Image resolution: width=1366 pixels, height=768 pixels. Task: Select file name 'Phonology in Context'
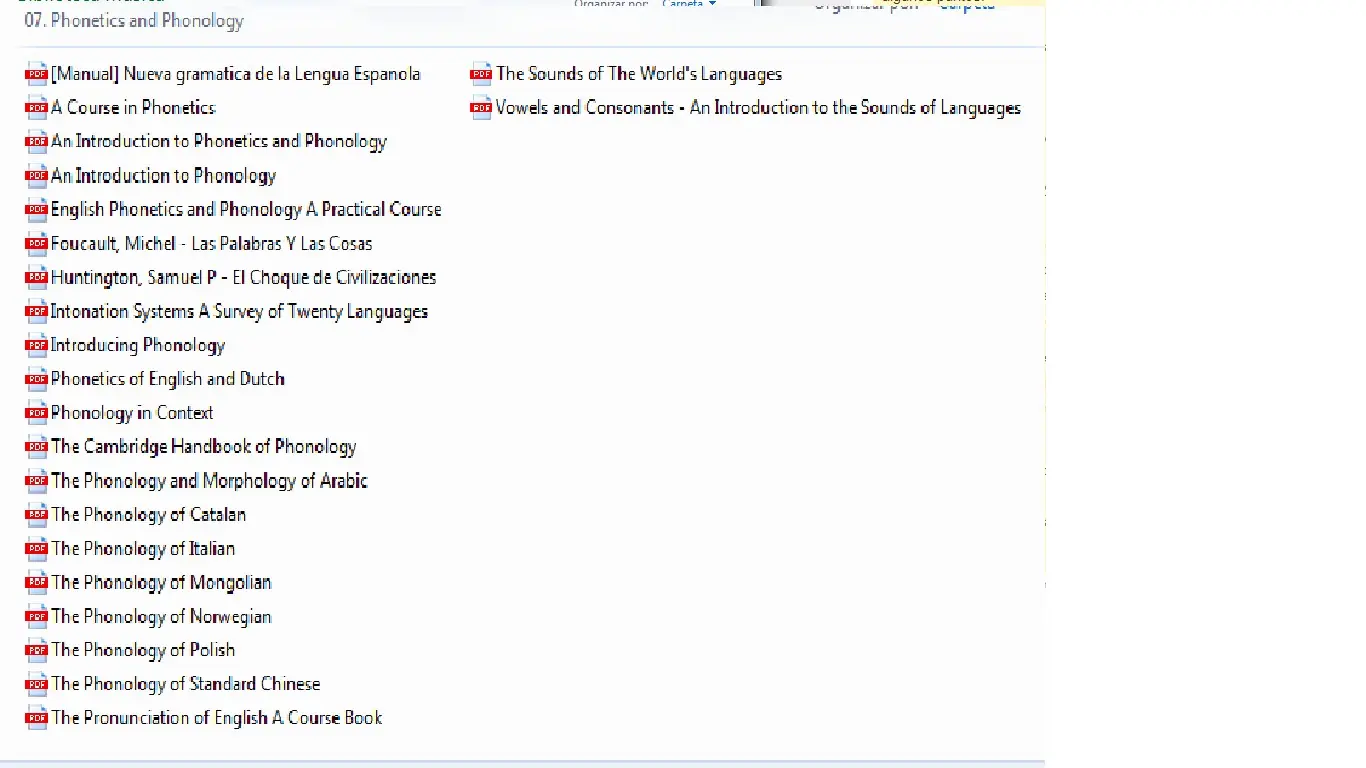(132, 413)
